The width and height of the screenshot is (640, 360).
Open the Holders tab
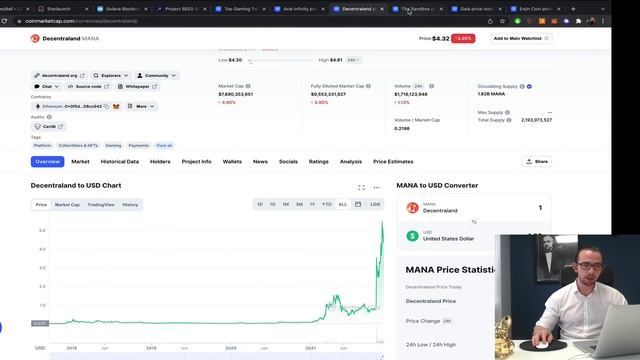[x=160, y=162]
